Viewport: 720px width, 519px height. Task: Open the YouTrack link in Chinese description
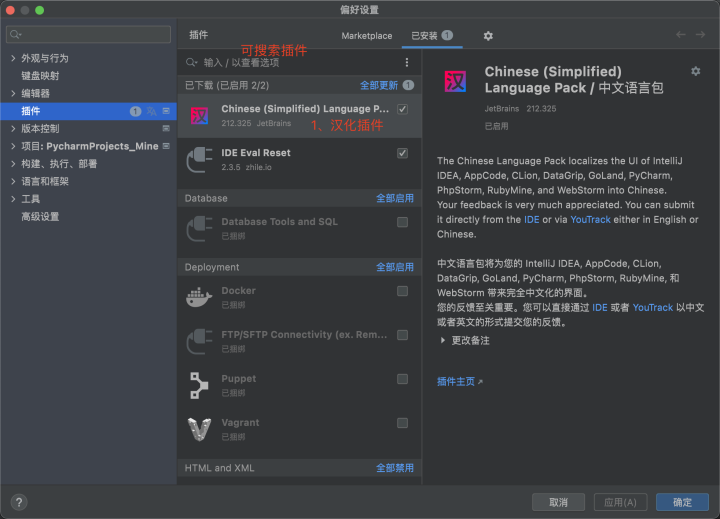point(652,307)
